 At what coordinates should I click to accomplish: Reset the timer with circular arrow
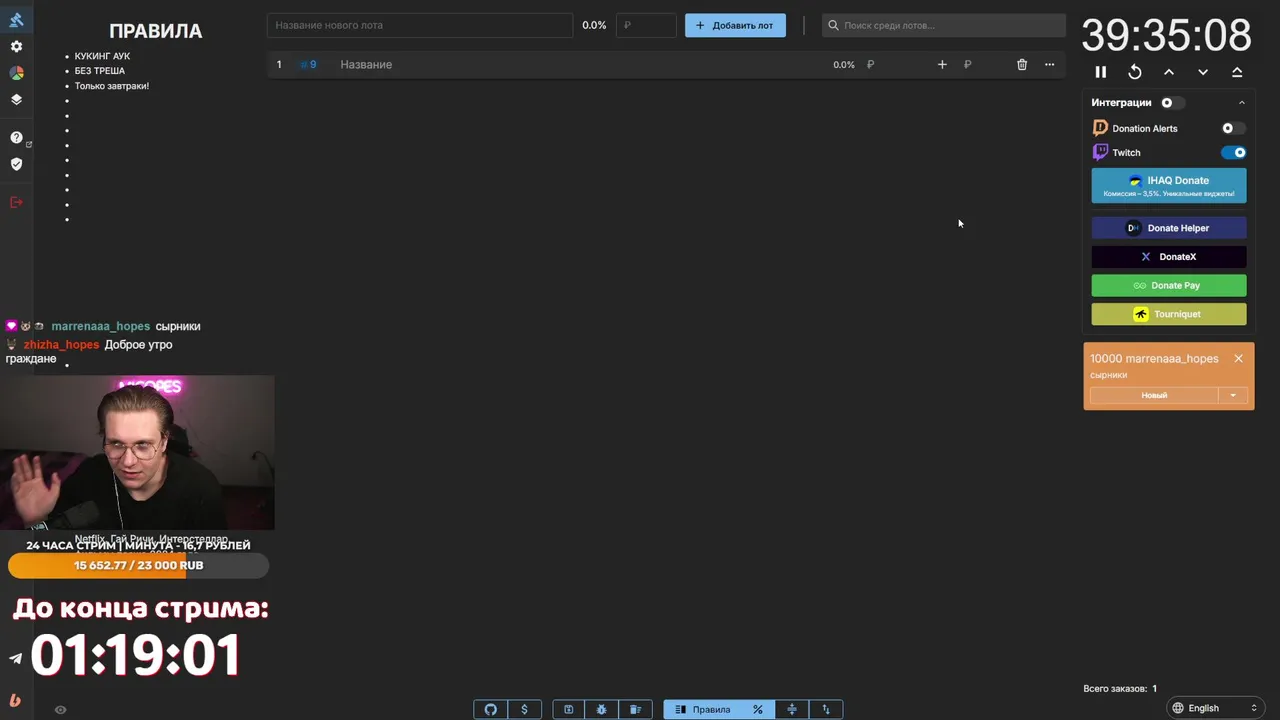click(1135, 72)
